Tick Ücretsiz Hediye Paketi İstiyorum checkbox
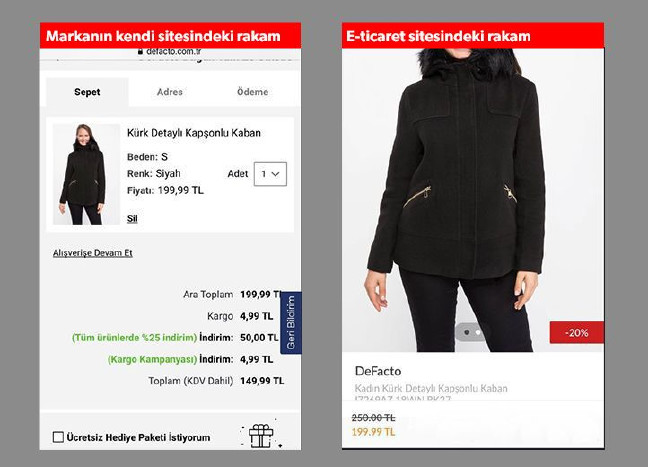The image size is (648, 467). coord(58,437)
